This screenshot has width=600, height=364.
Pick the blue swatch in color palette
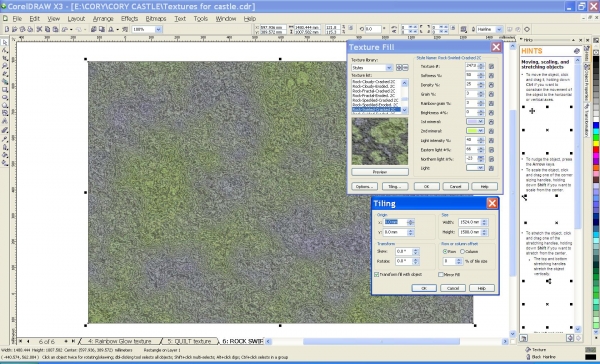pos(596,126)
